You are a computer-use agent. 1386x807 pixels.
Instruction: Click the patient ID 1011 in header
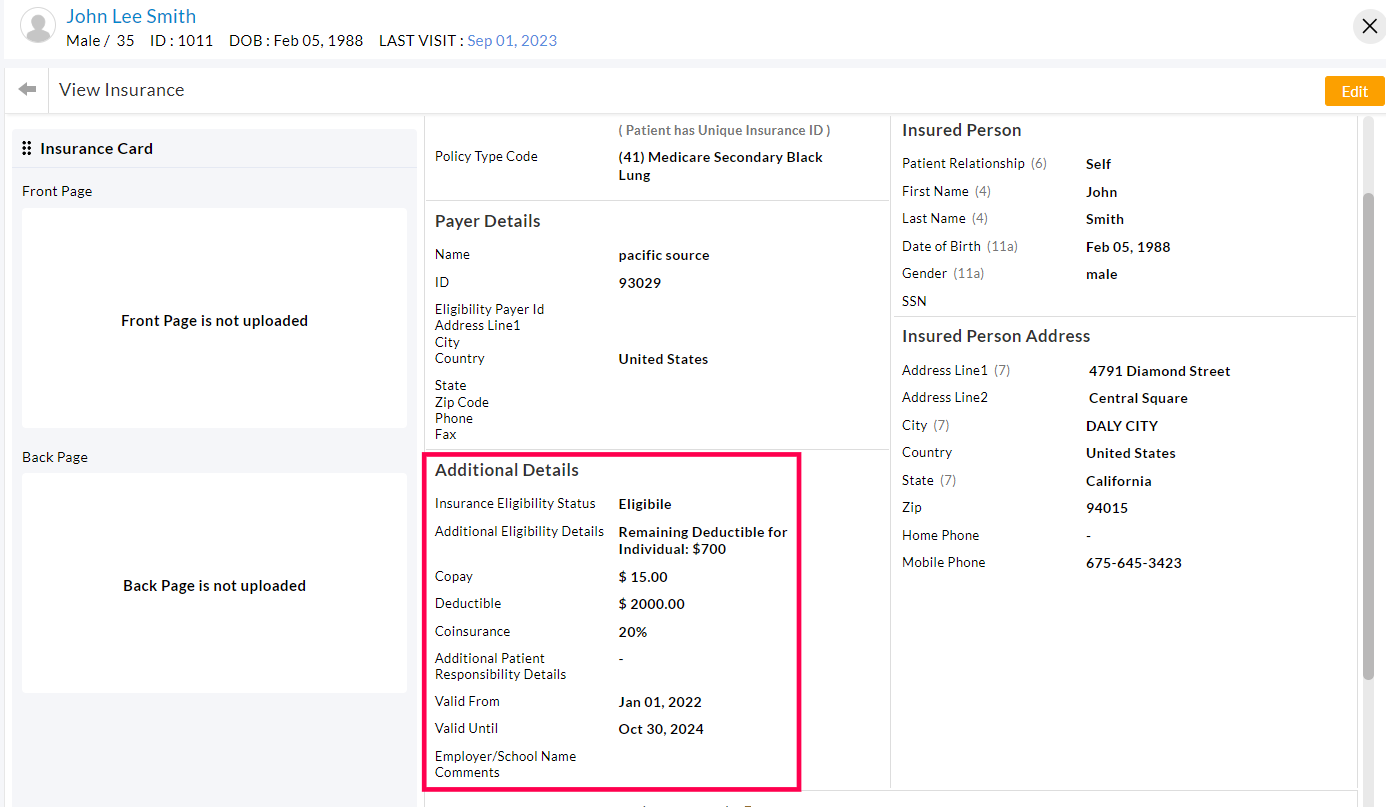tap(181, 40)
